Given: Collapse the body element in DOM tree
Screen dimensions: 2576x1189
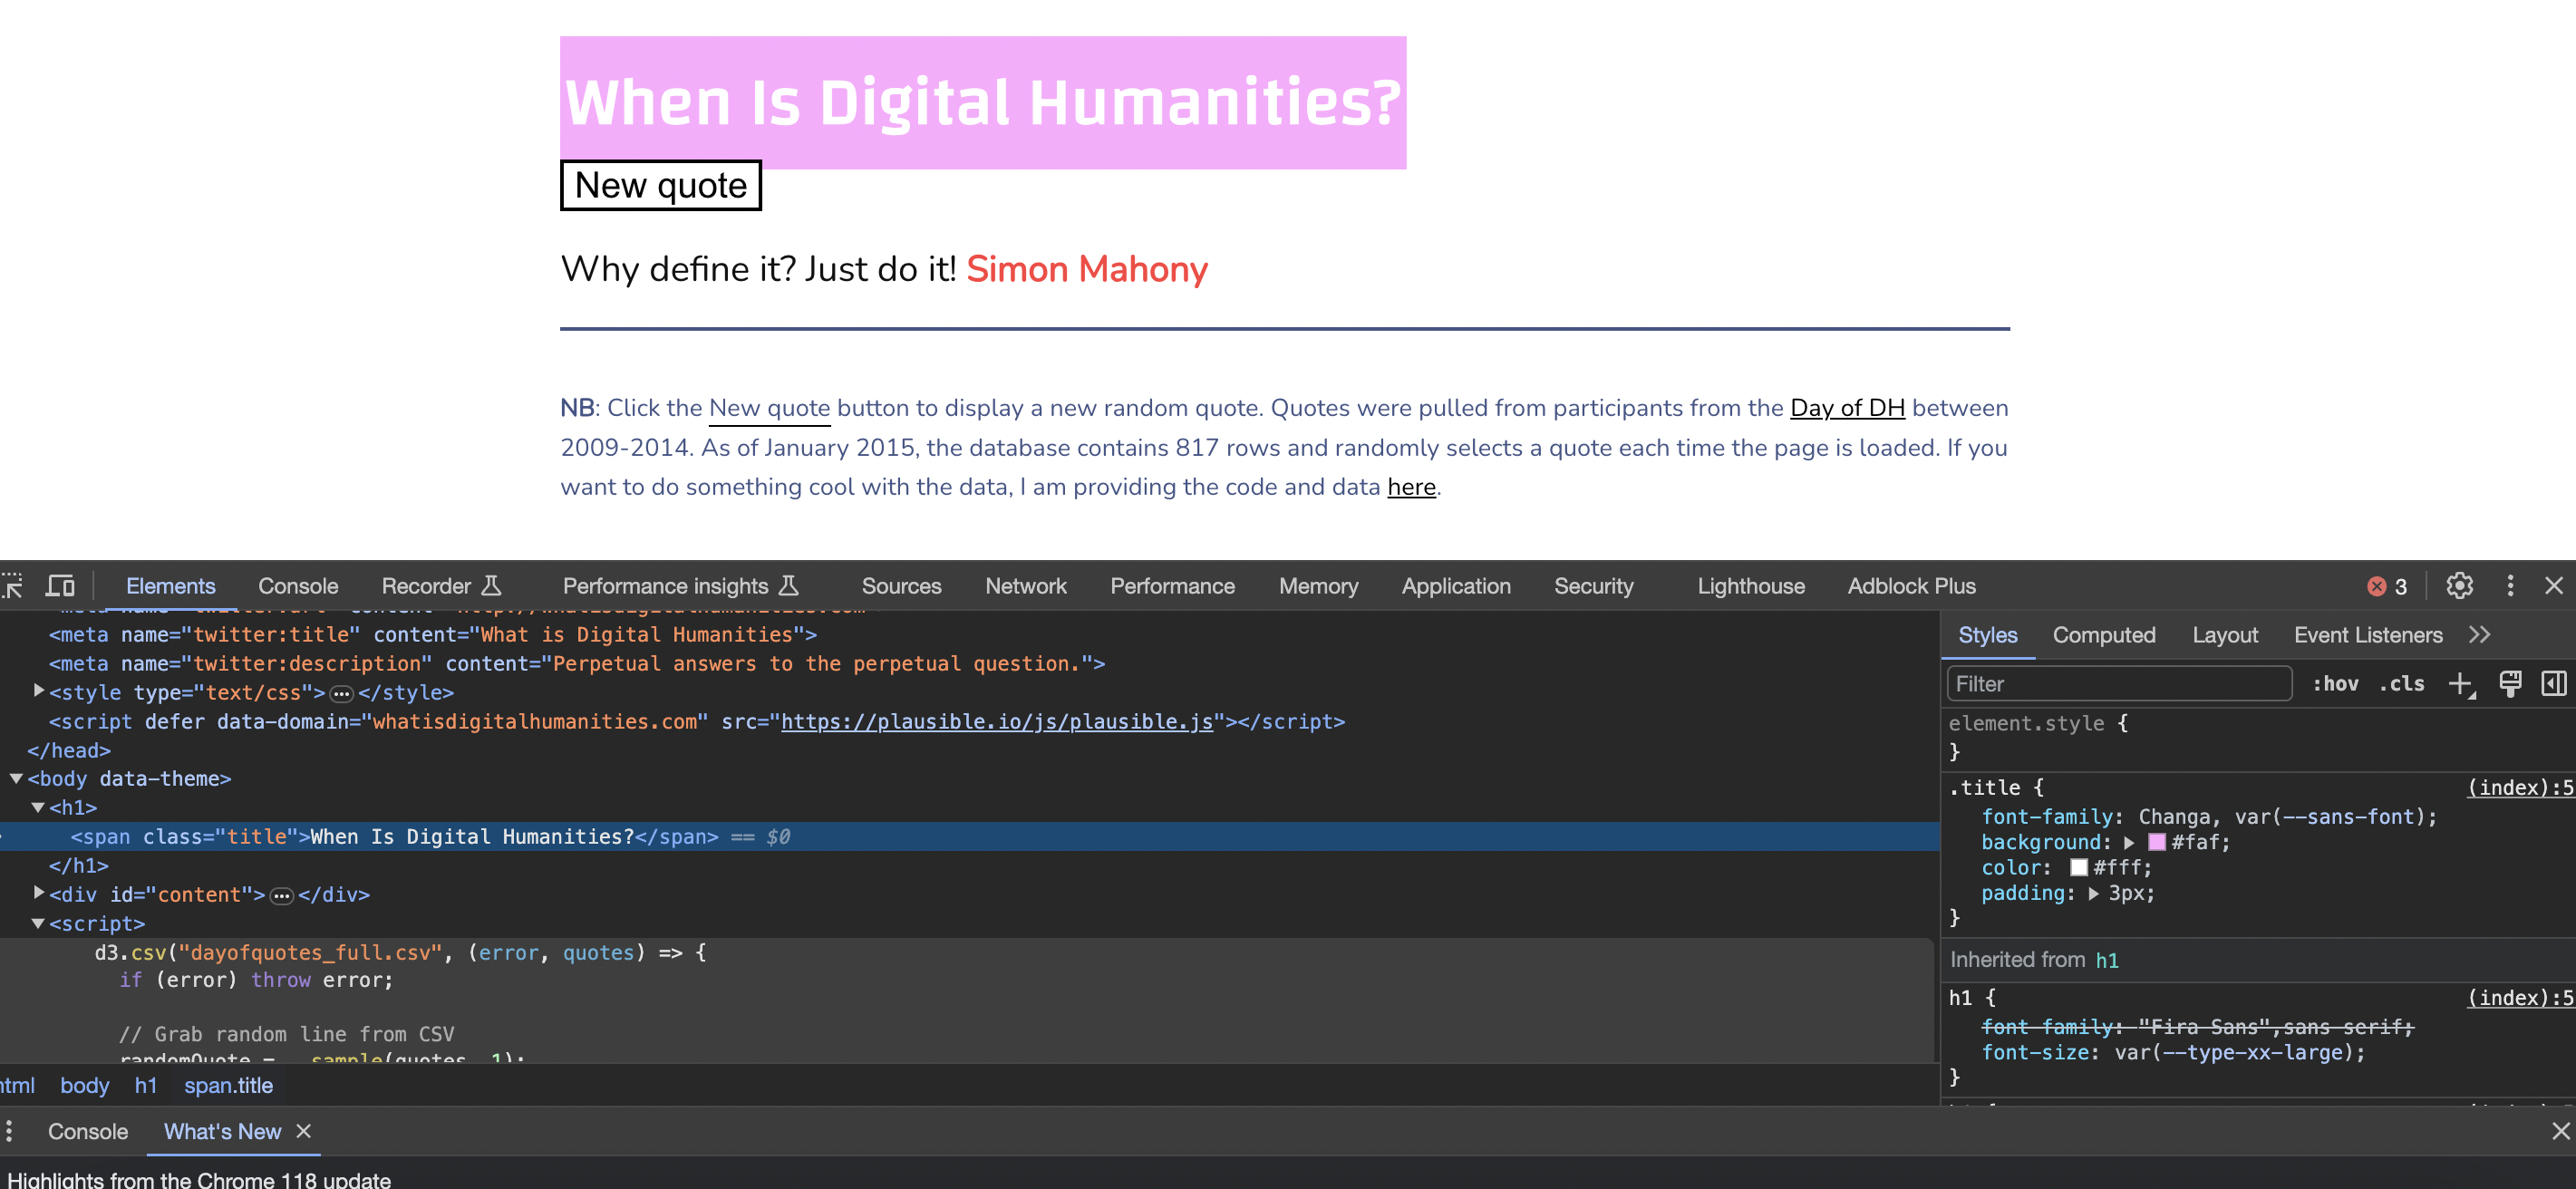Looking at the screenshot, I should (16, 778).
